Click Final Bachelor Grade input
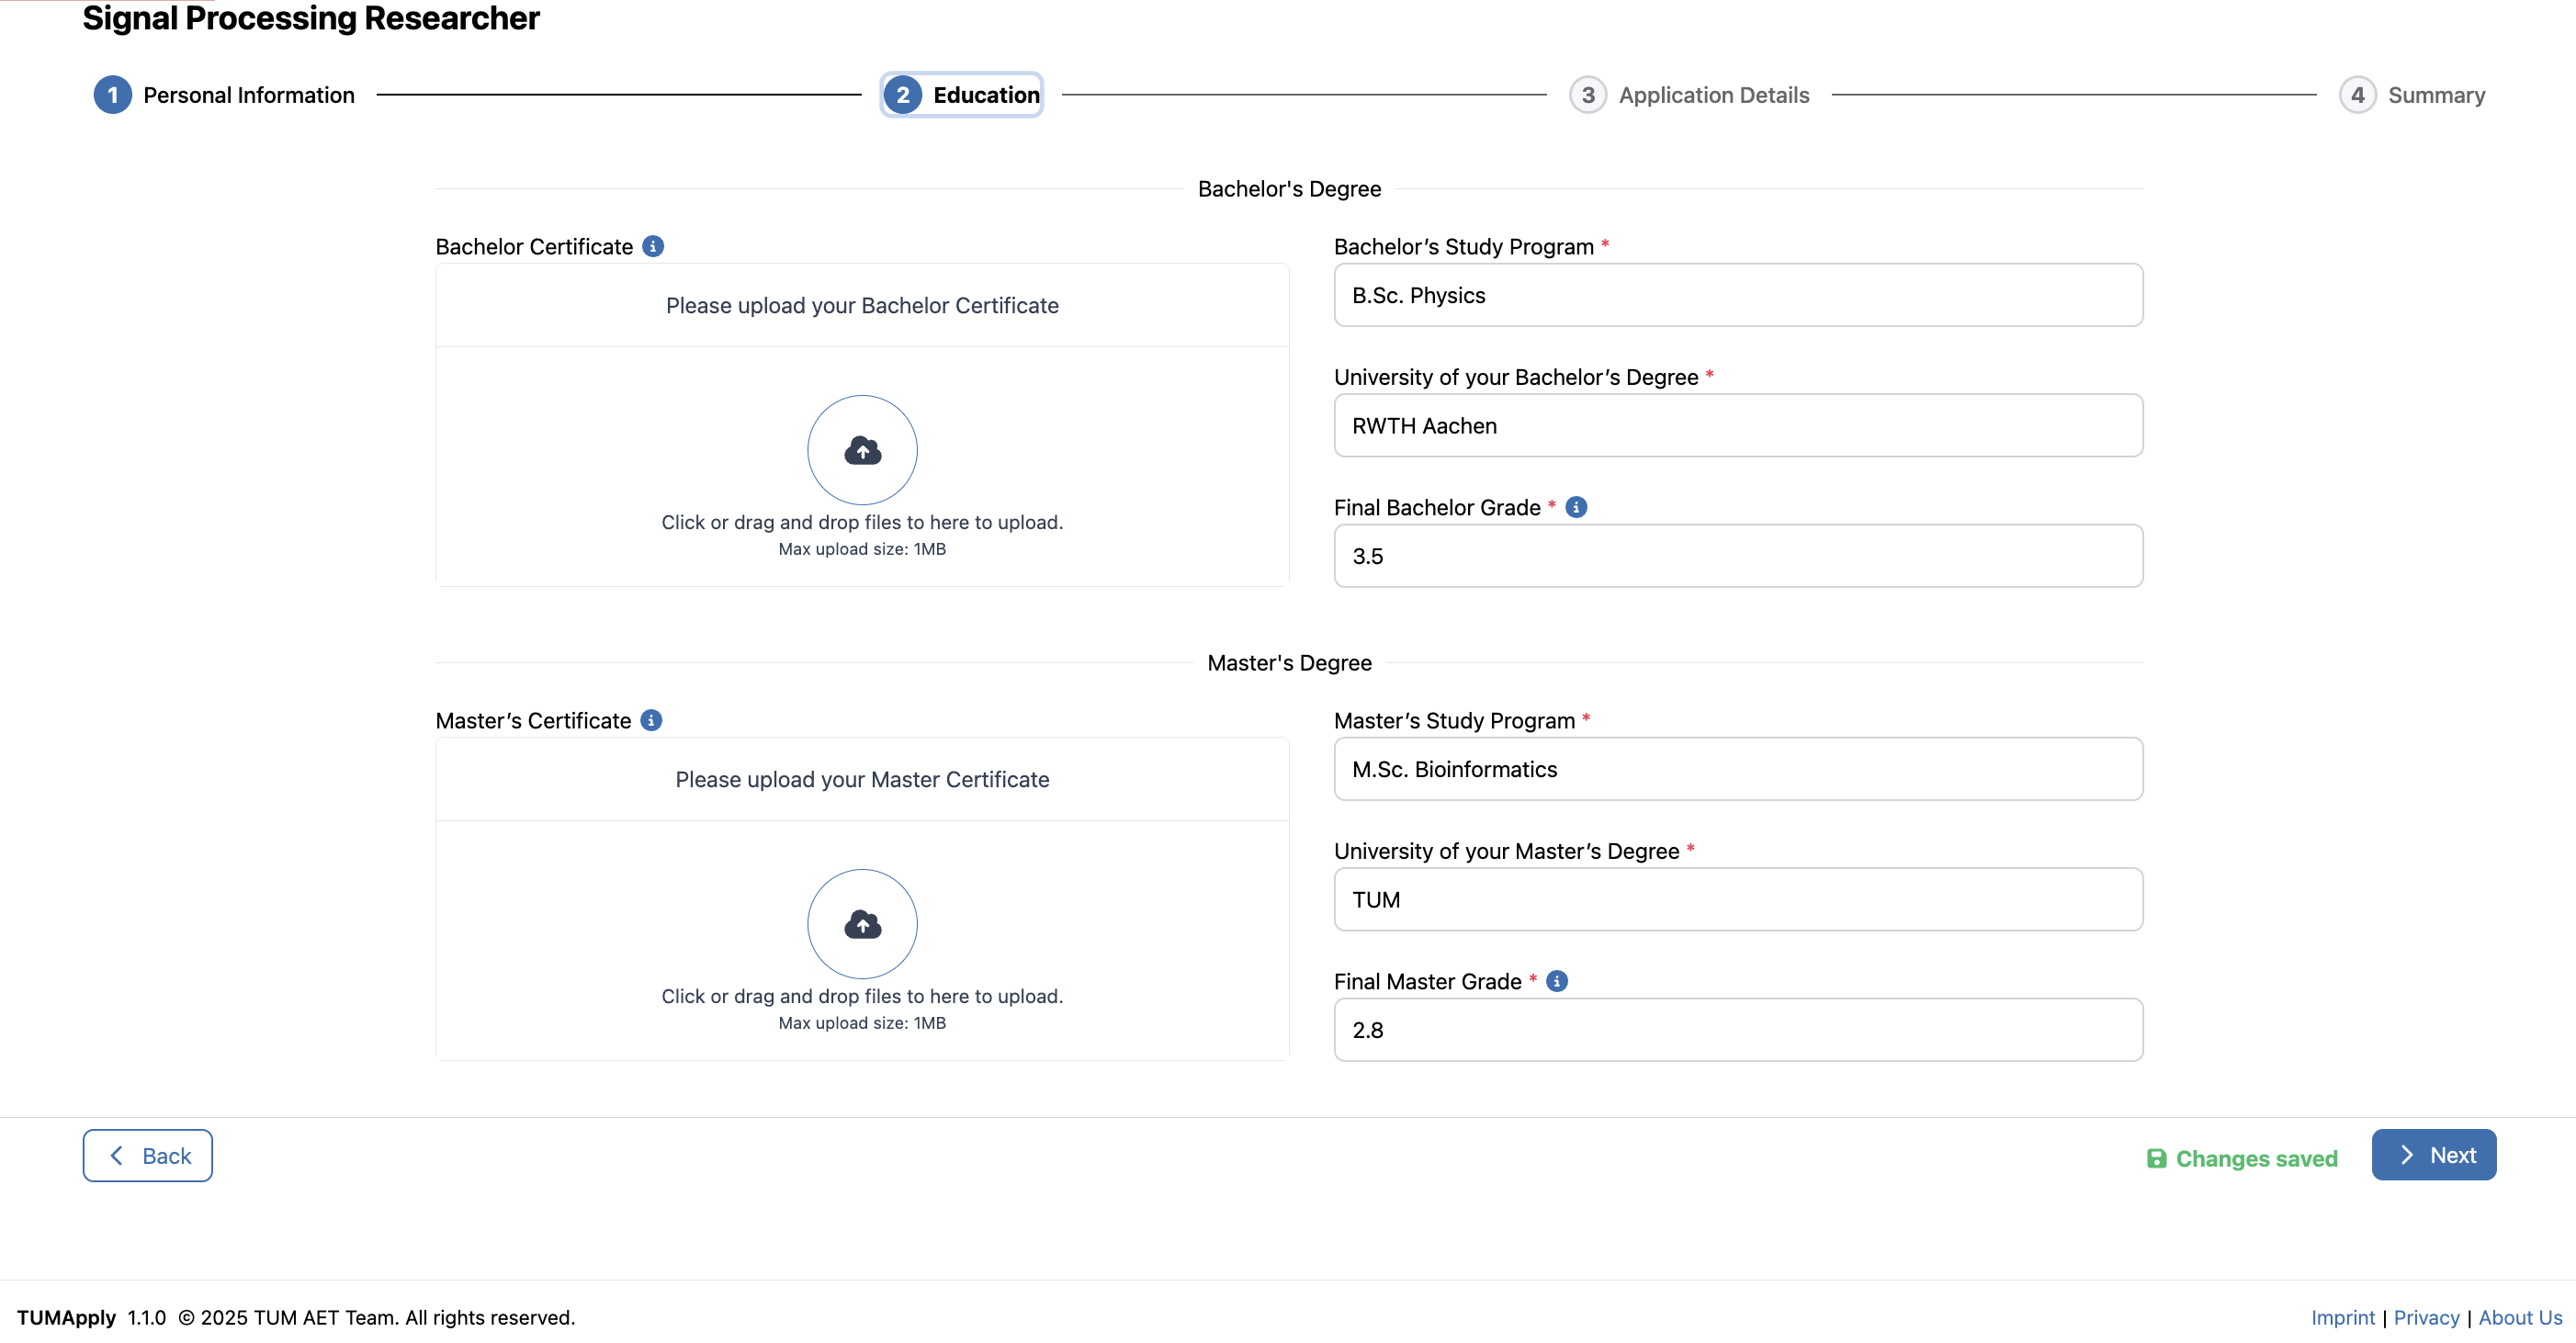This screenshot has width=2576, height=1343. [1737, 556]
